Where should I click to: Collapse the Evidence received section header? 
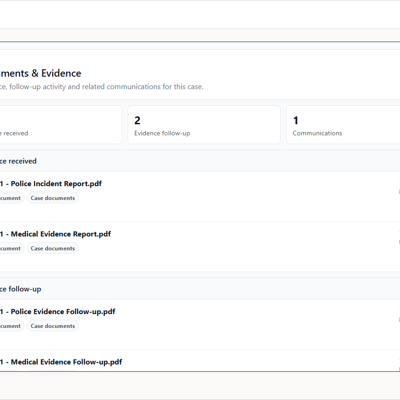(200, 161)
